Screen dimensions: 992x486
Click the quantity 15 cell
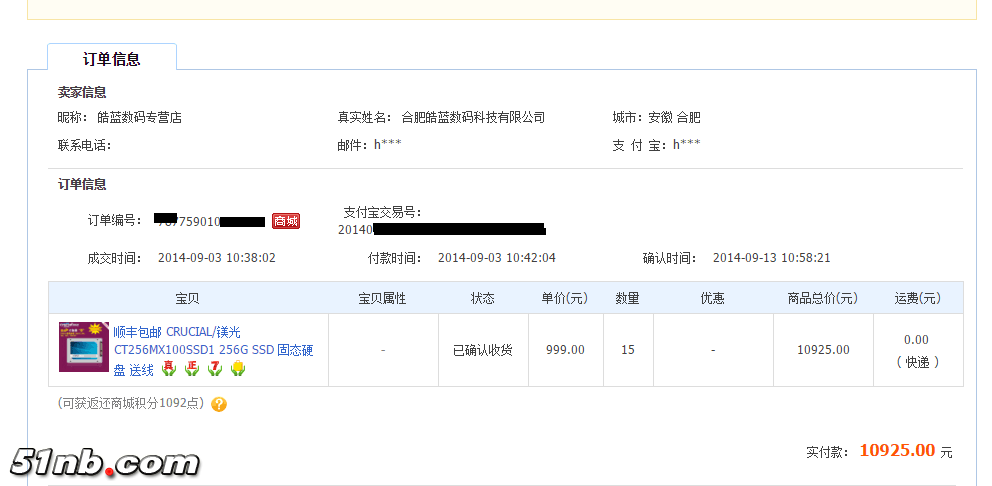point(628,350)
